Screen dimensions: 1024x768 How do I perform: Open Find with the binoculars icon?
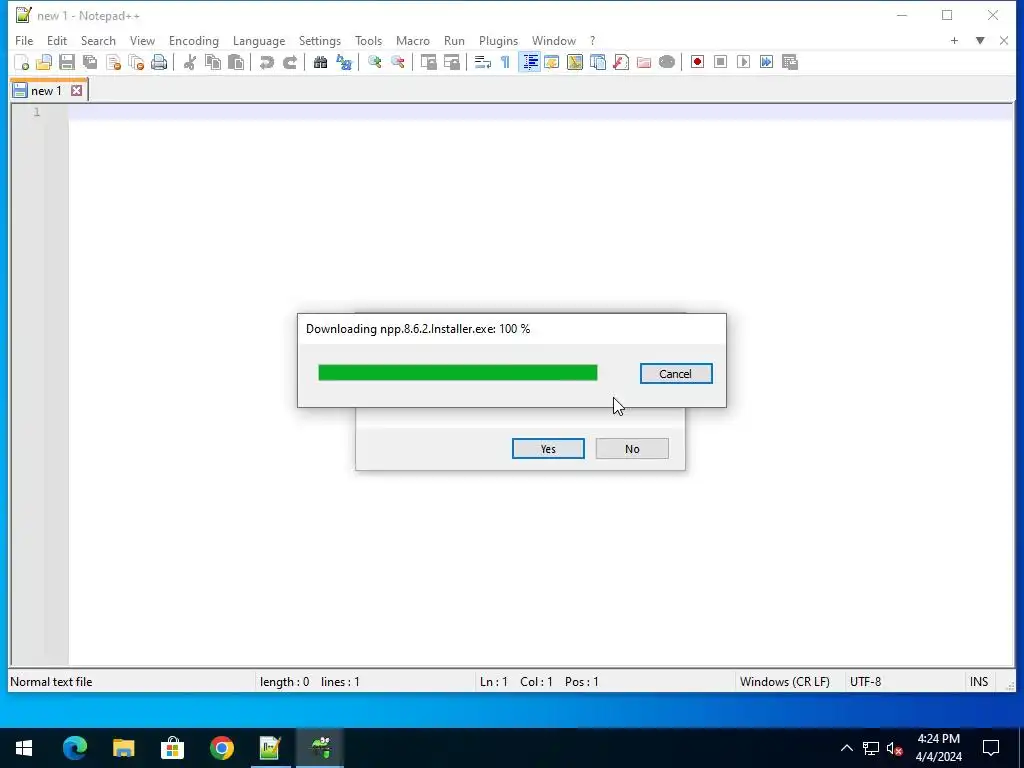pos(320,62)
